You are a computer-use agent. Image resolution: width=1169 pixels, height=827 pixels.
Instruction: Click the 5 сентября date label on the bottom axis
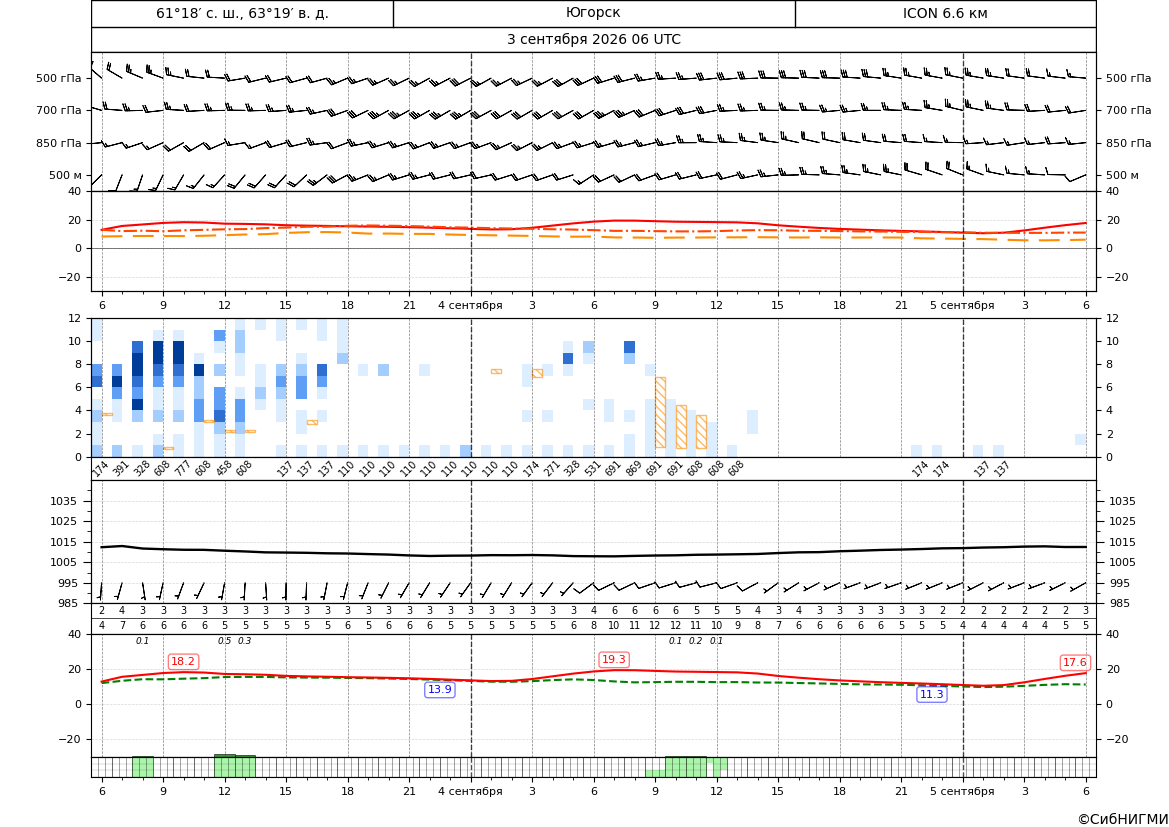962,791
